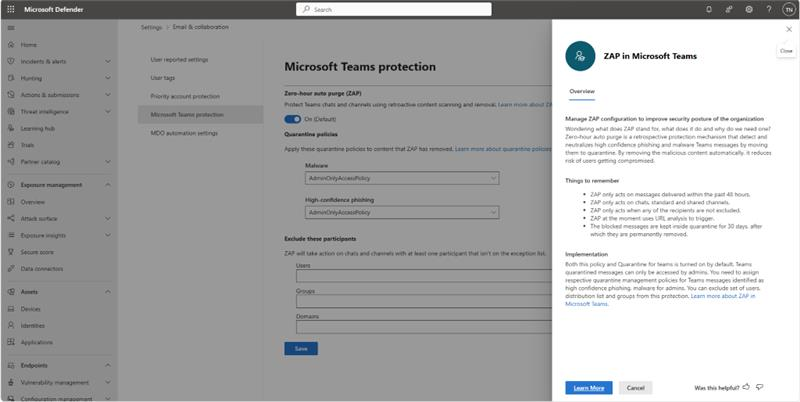The width and height of the screenshot is (800, 402).
Task: Open the Malware quarantine policy dropdown
Action: click(402, 178)
